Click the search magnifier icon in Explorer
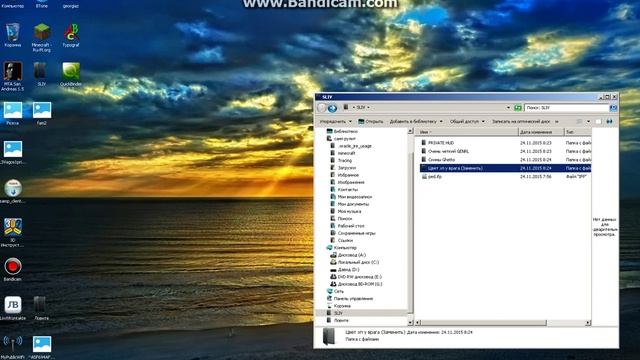The image size is (640, 360). click(x=613, y=107)
